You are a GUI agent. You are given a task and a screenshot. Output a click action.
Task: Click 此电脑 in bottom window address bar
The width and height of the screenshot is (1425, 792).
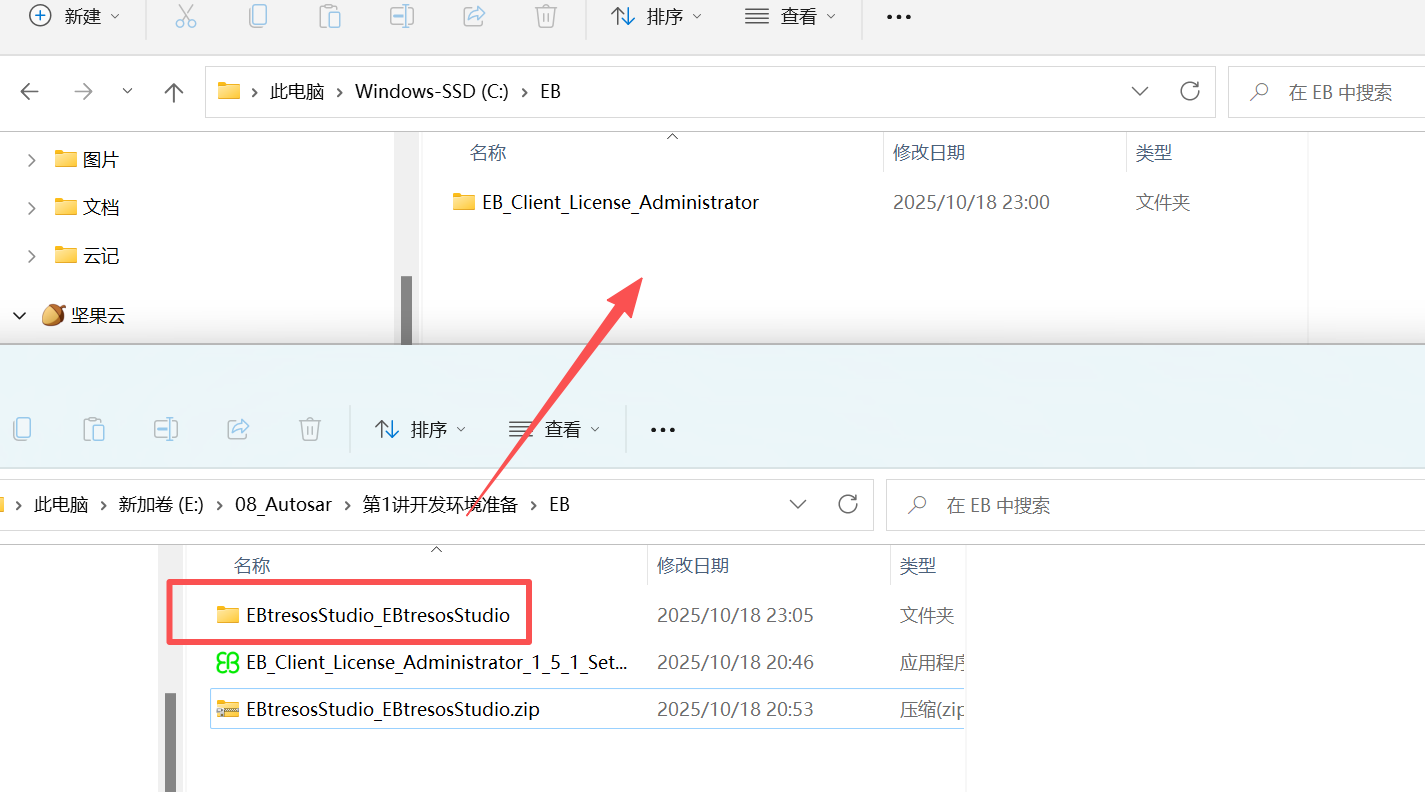point(61,505)
